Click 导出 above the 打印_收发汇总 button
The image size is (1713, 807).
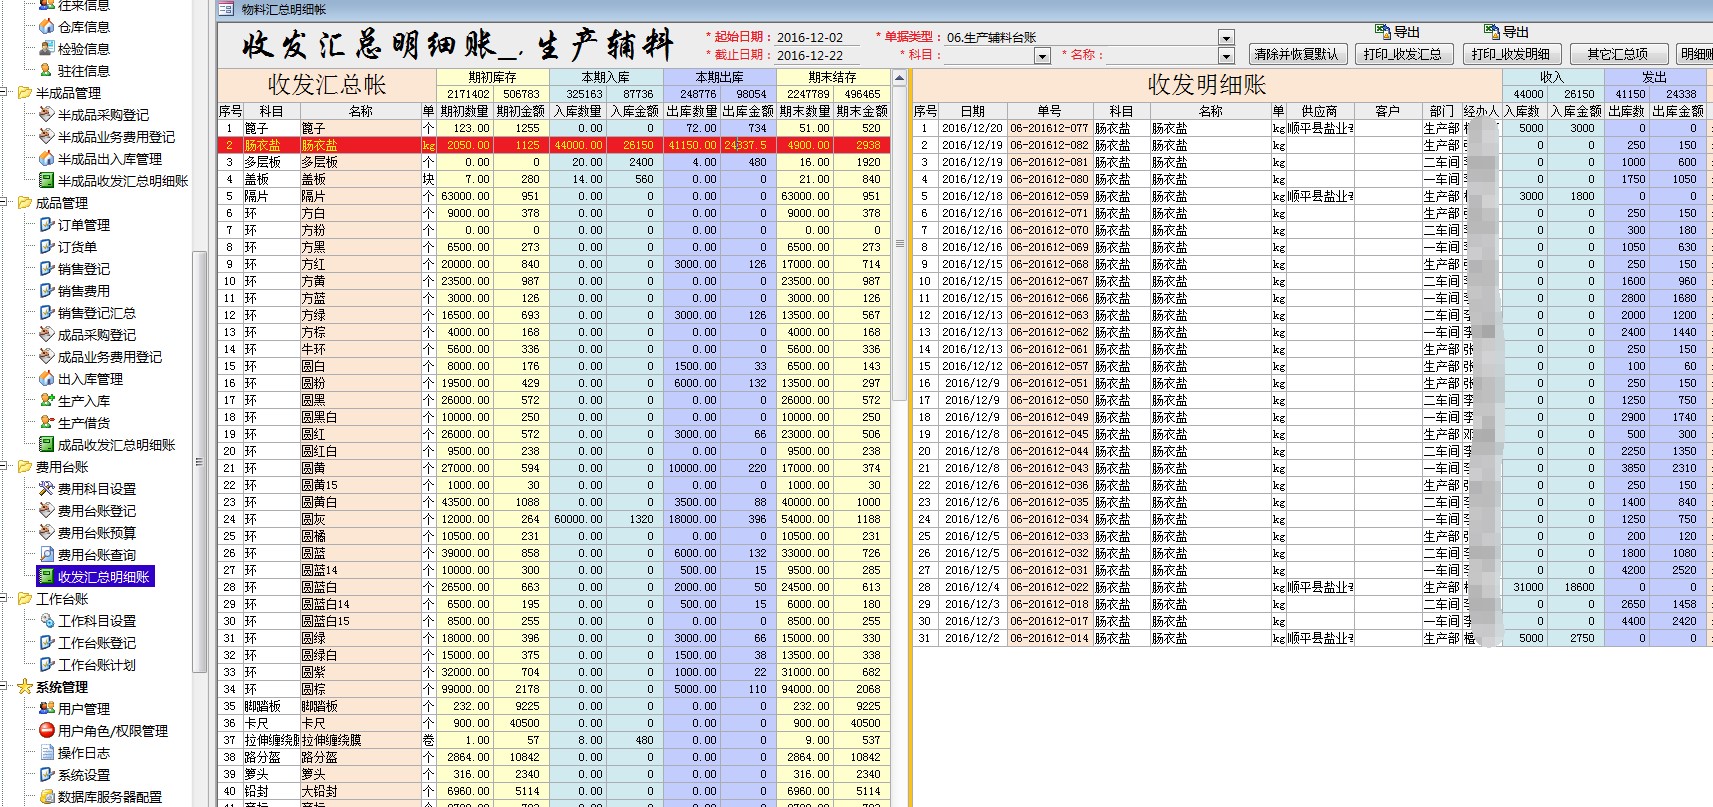1398,32
